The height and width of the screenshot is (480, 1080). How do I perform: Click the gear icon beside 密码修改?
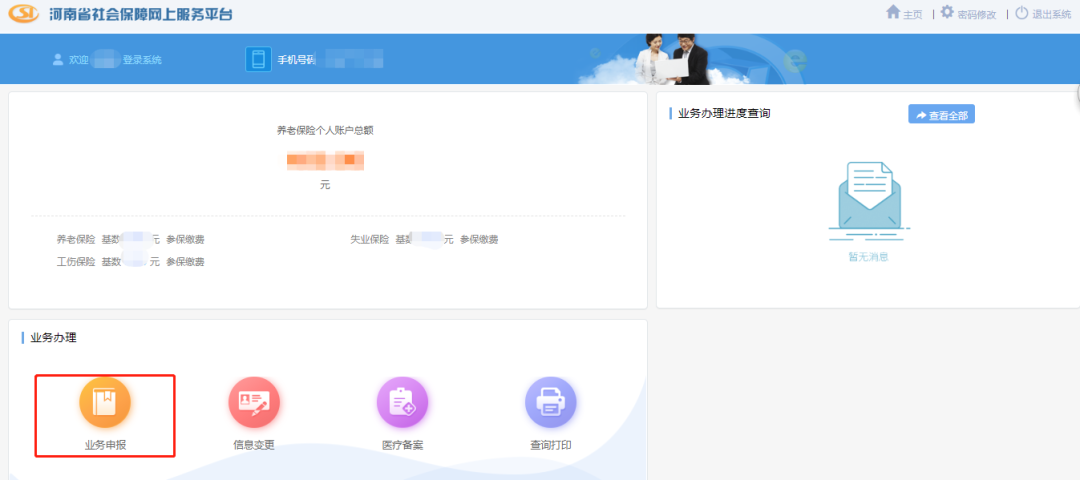coord(948,12)
